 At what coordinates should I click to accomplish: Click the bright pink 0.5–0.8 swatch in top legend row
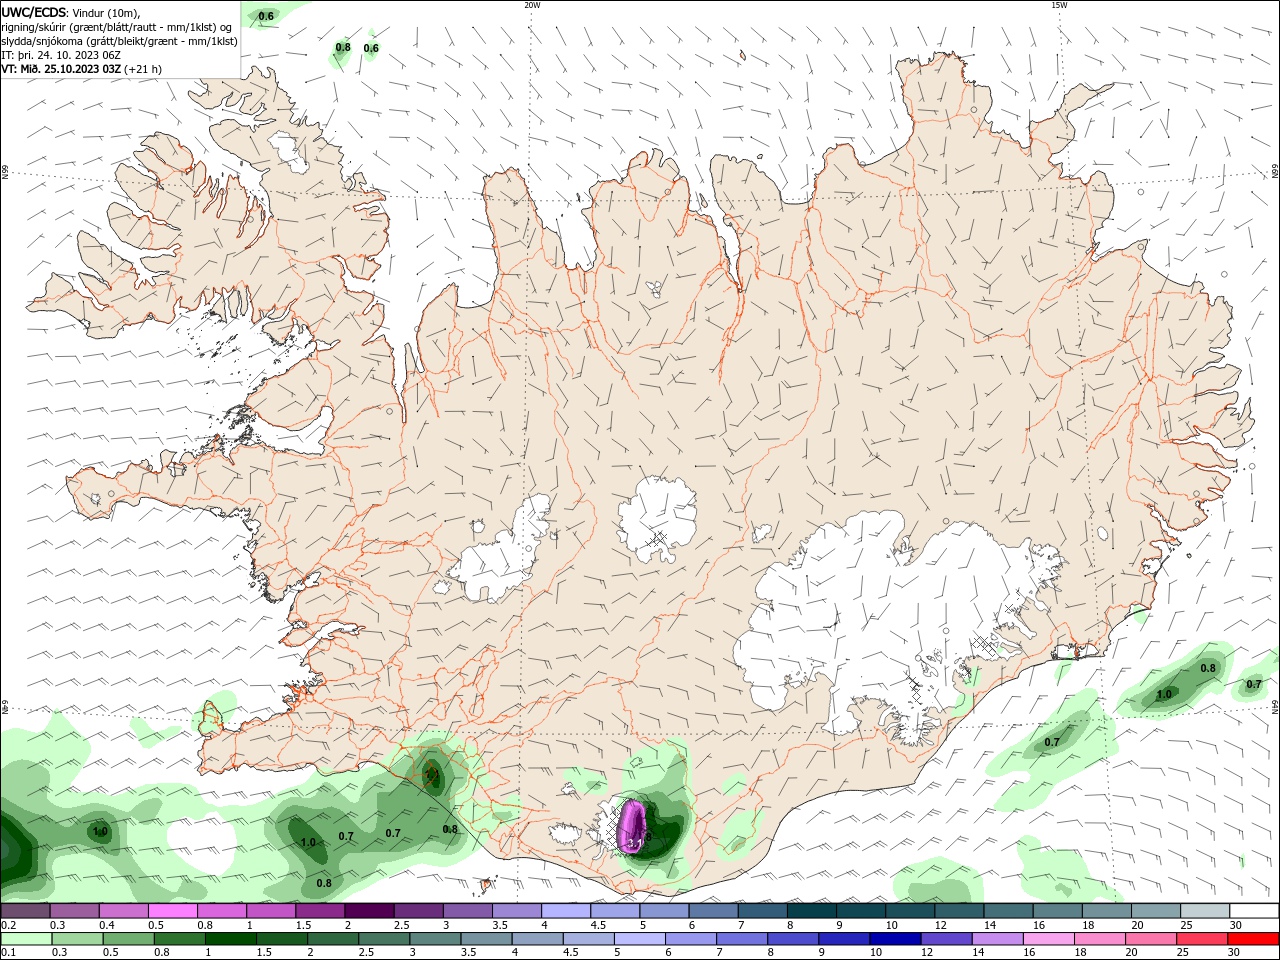pos(172,911)
